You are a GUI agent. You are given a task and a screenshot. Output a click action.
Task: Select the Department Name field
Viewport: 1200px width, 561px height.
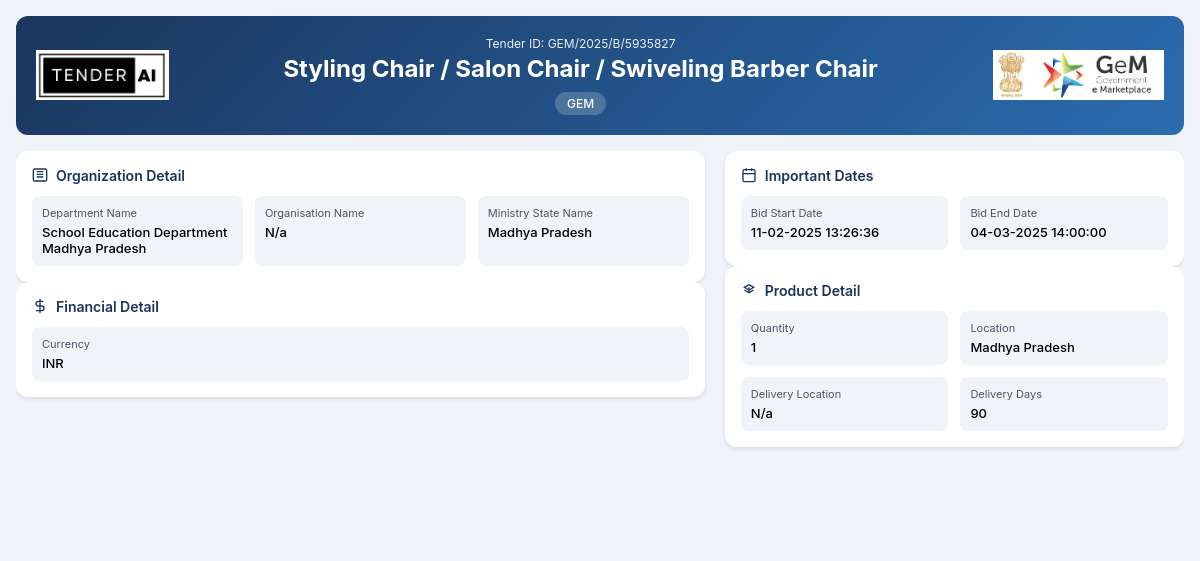click(137, 231)
